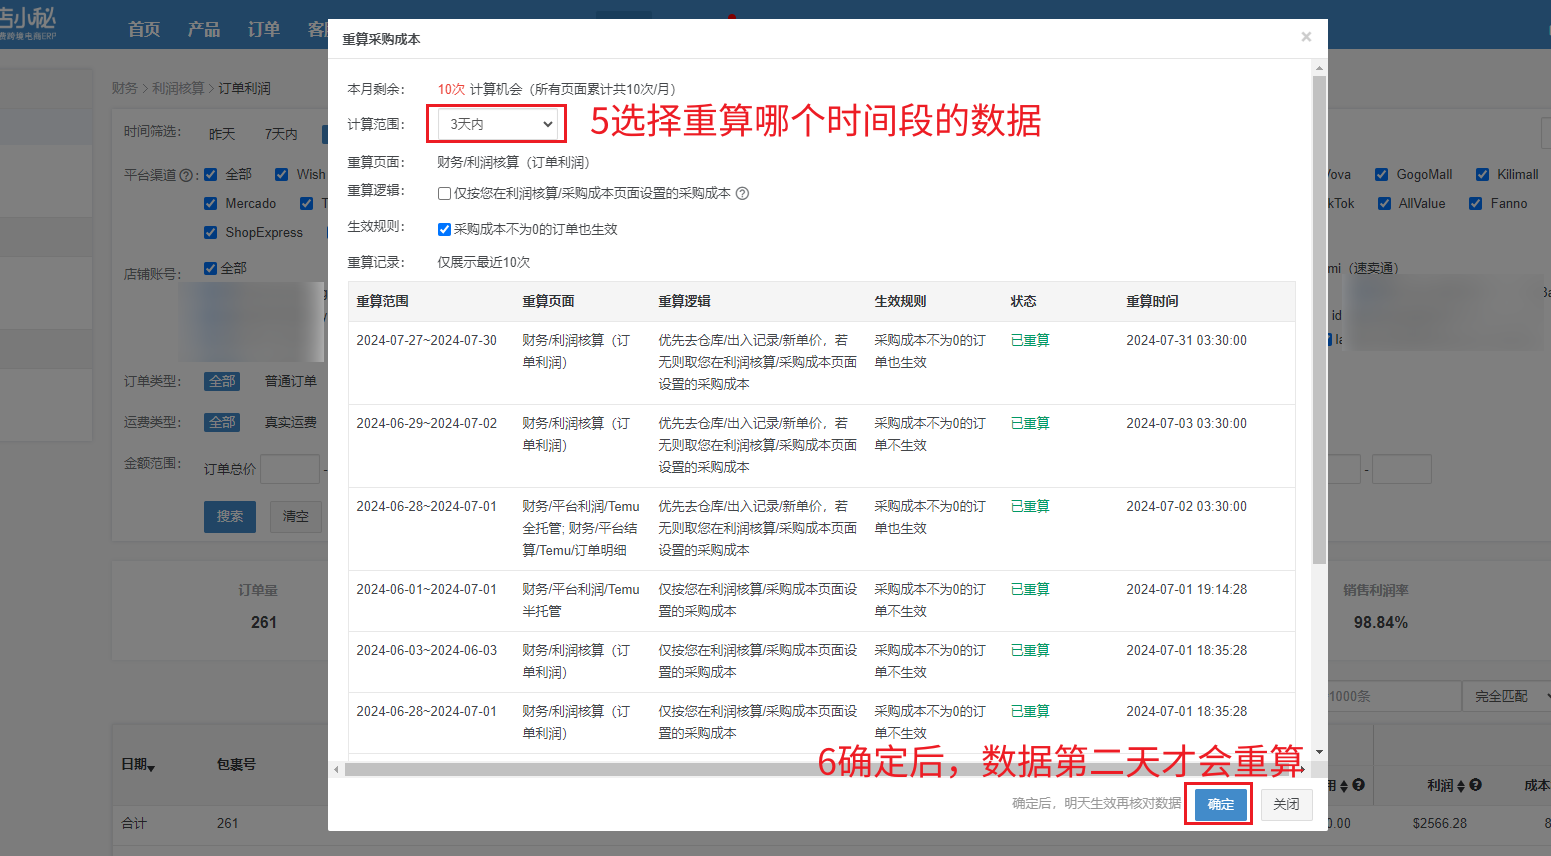Screen dimensions: 1551x856
Task: Click 已重算 status for 2024-07-31 record
Action: pyautogui.click(x=1030, y=340)
